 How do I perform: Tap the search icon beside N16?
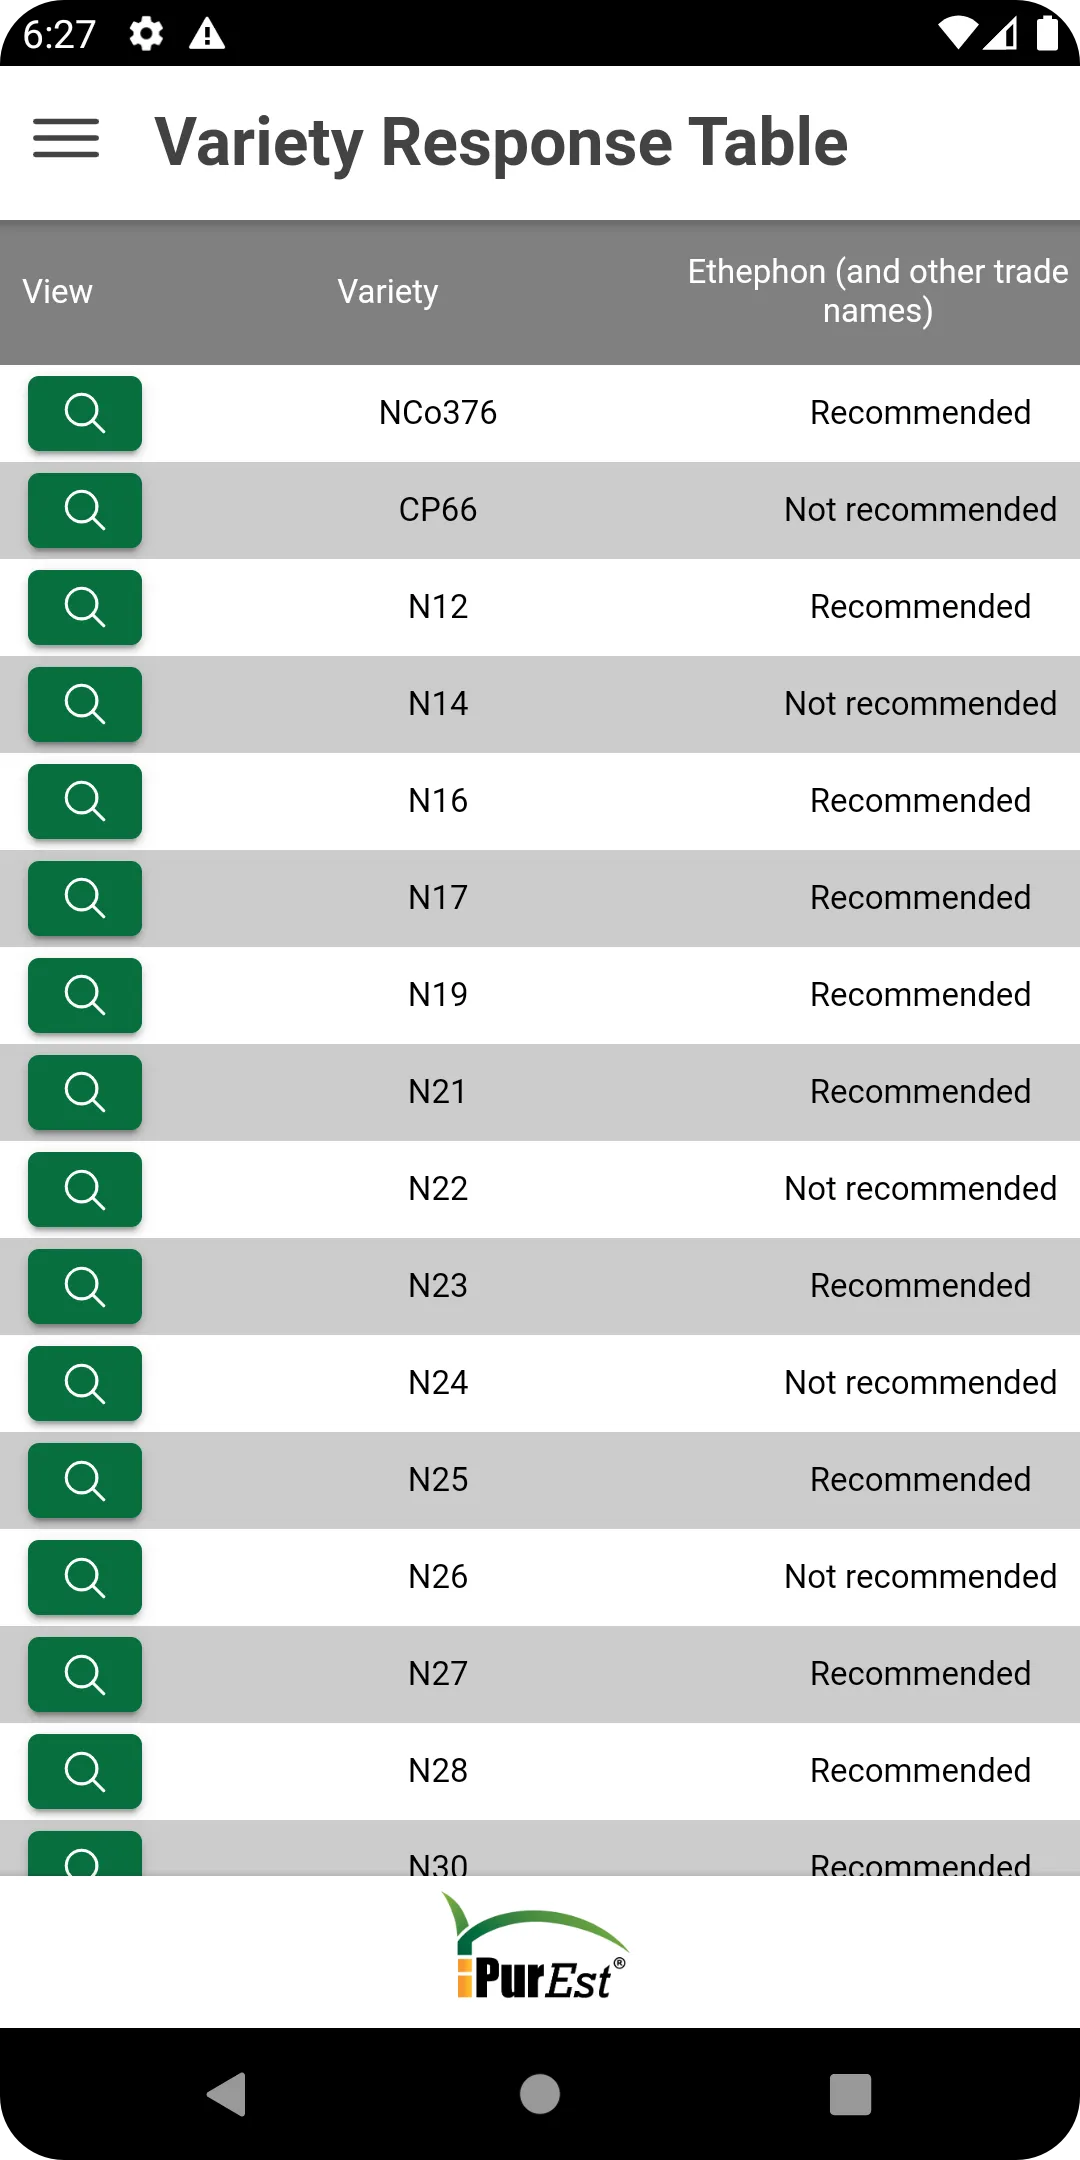(x=85, y=801)
